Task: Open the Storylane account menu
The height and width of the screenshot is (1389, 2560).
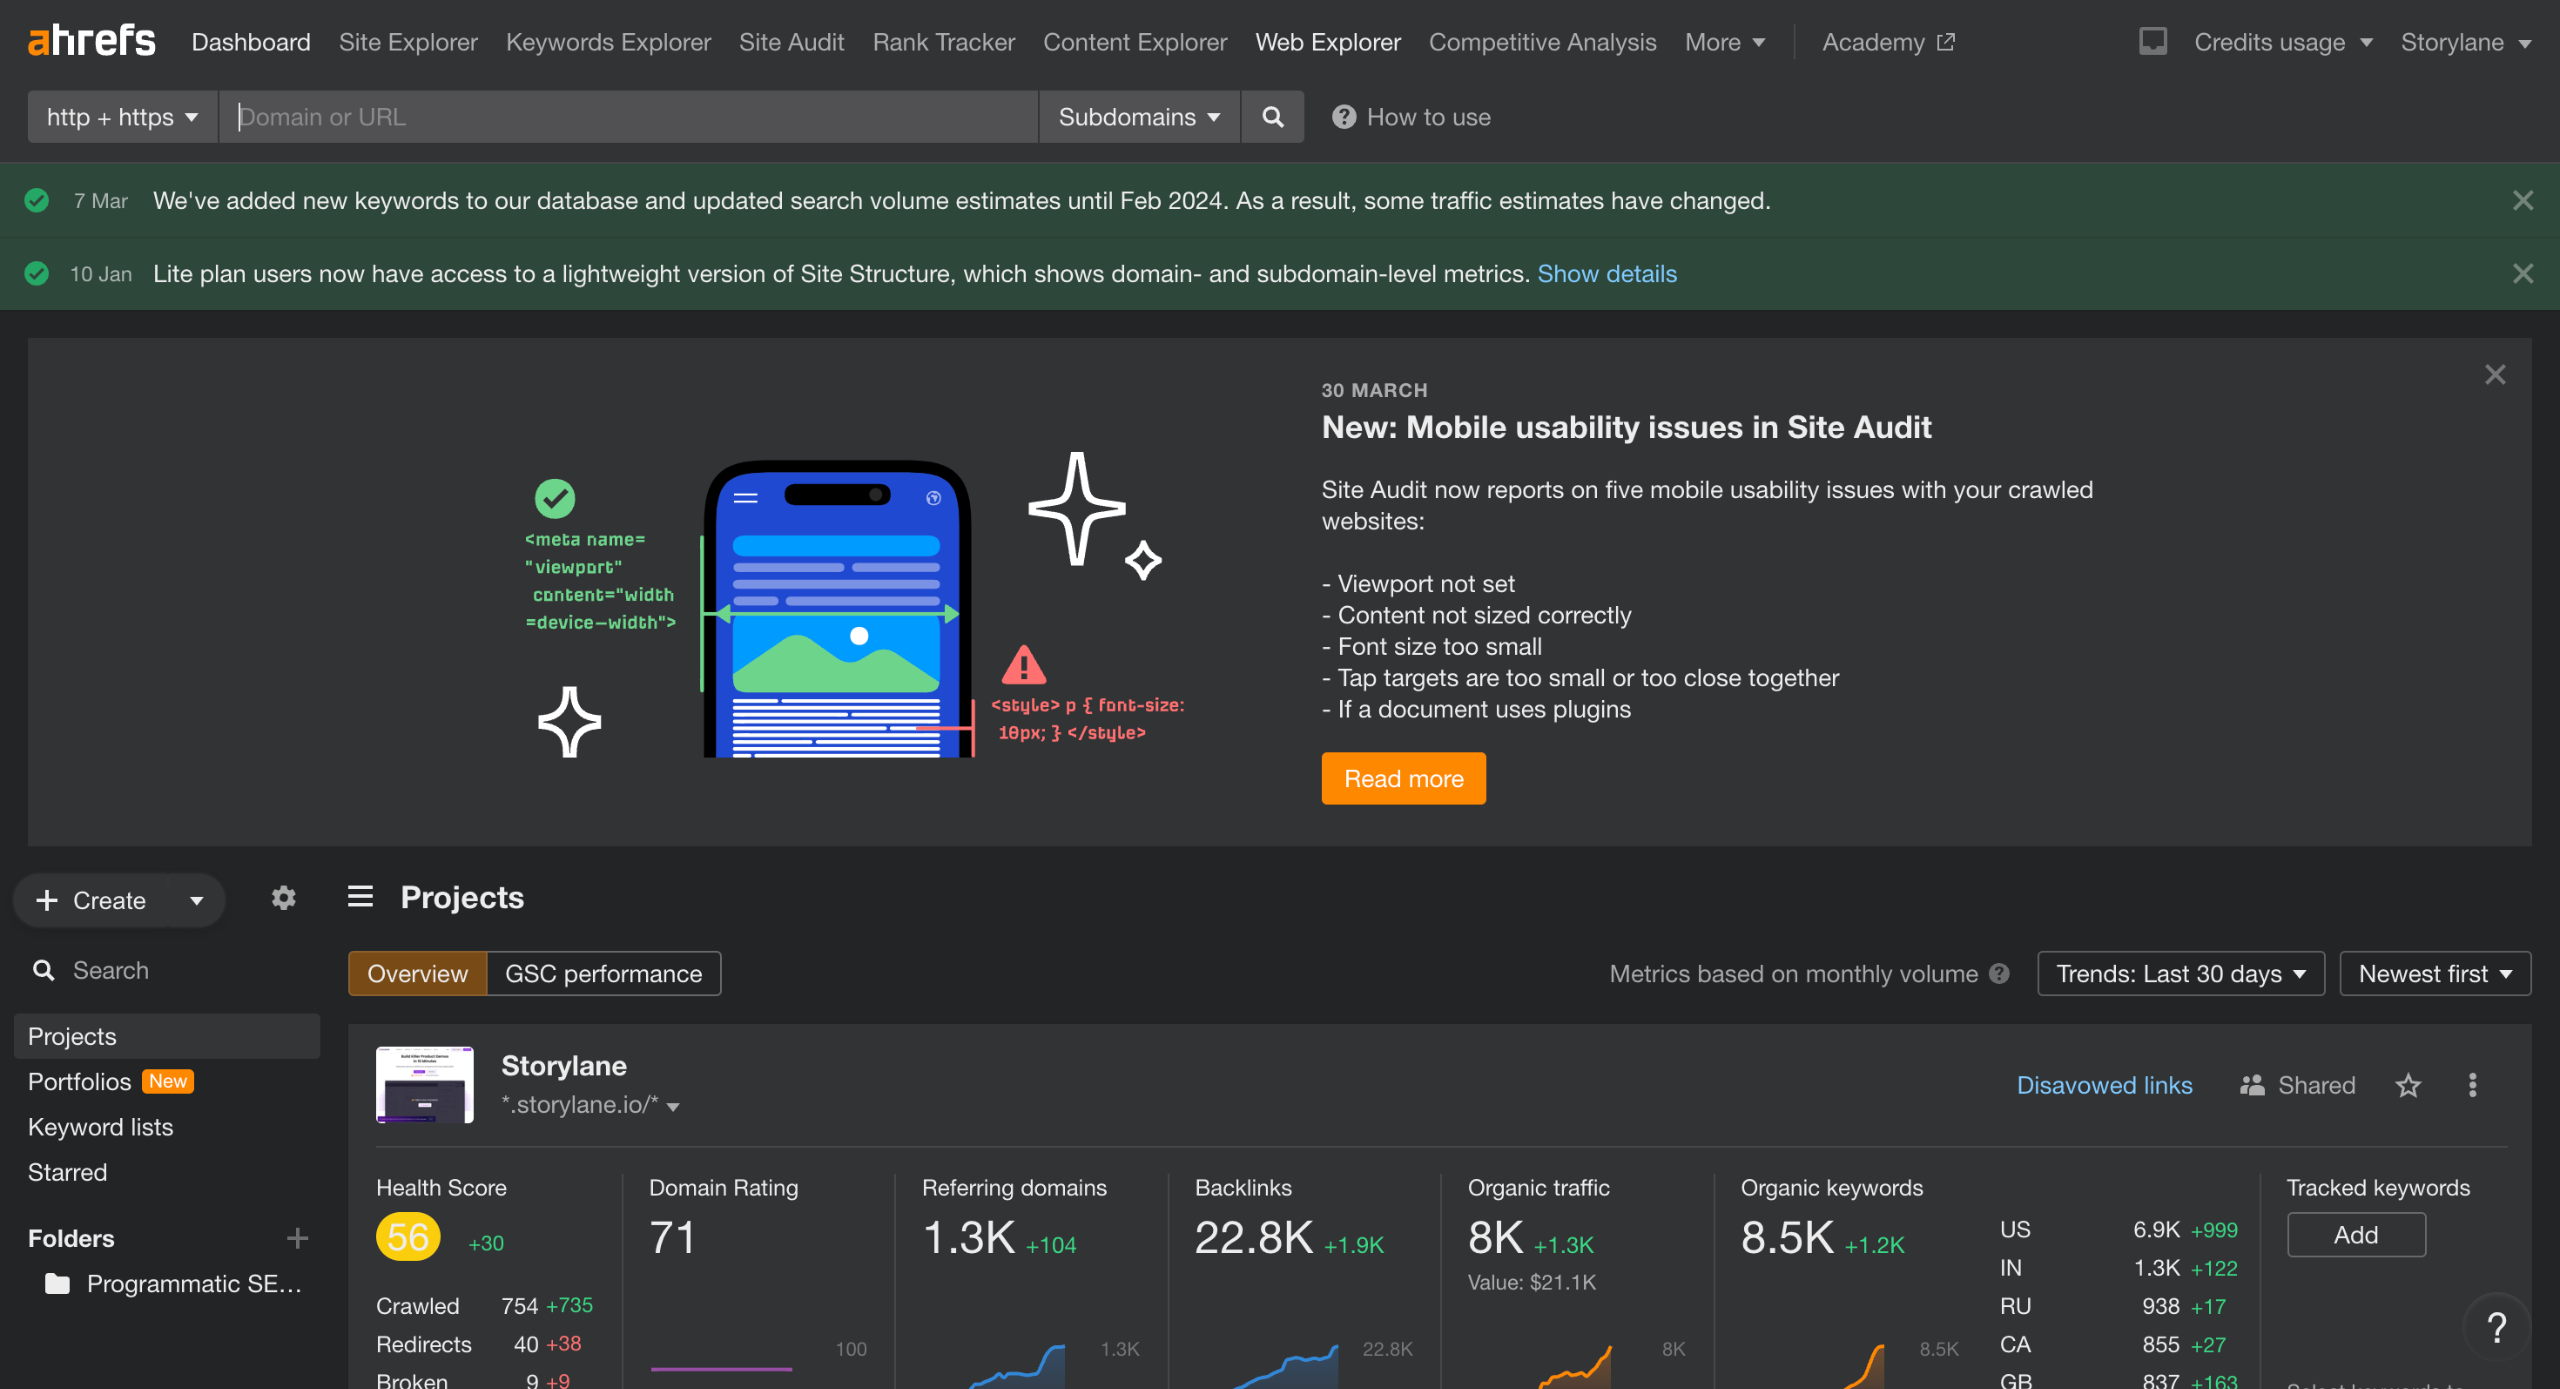Action: pos(2465,42)
